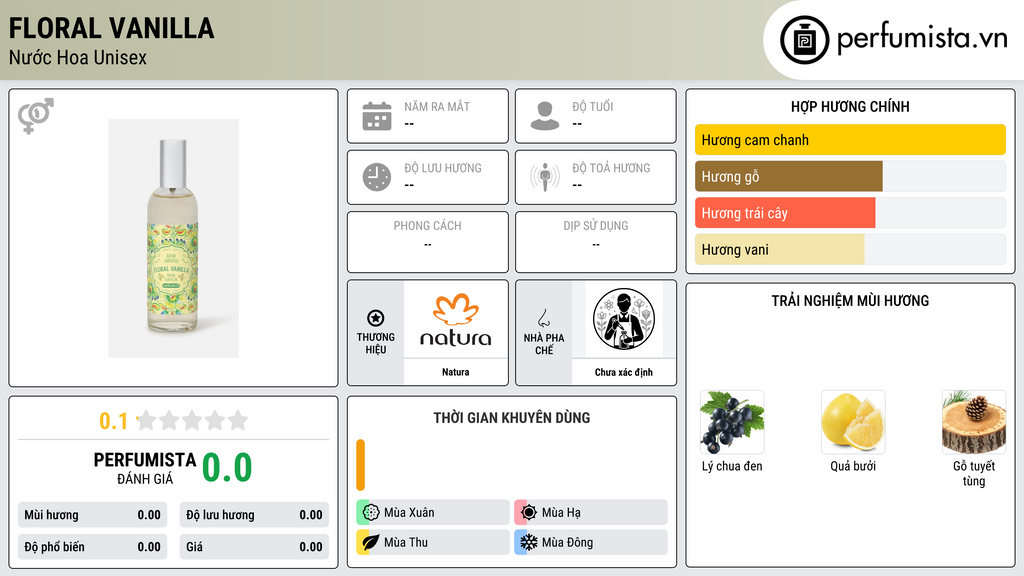
Task: Click the ĐỘ TUỔI label
Action: click(593, 106)
